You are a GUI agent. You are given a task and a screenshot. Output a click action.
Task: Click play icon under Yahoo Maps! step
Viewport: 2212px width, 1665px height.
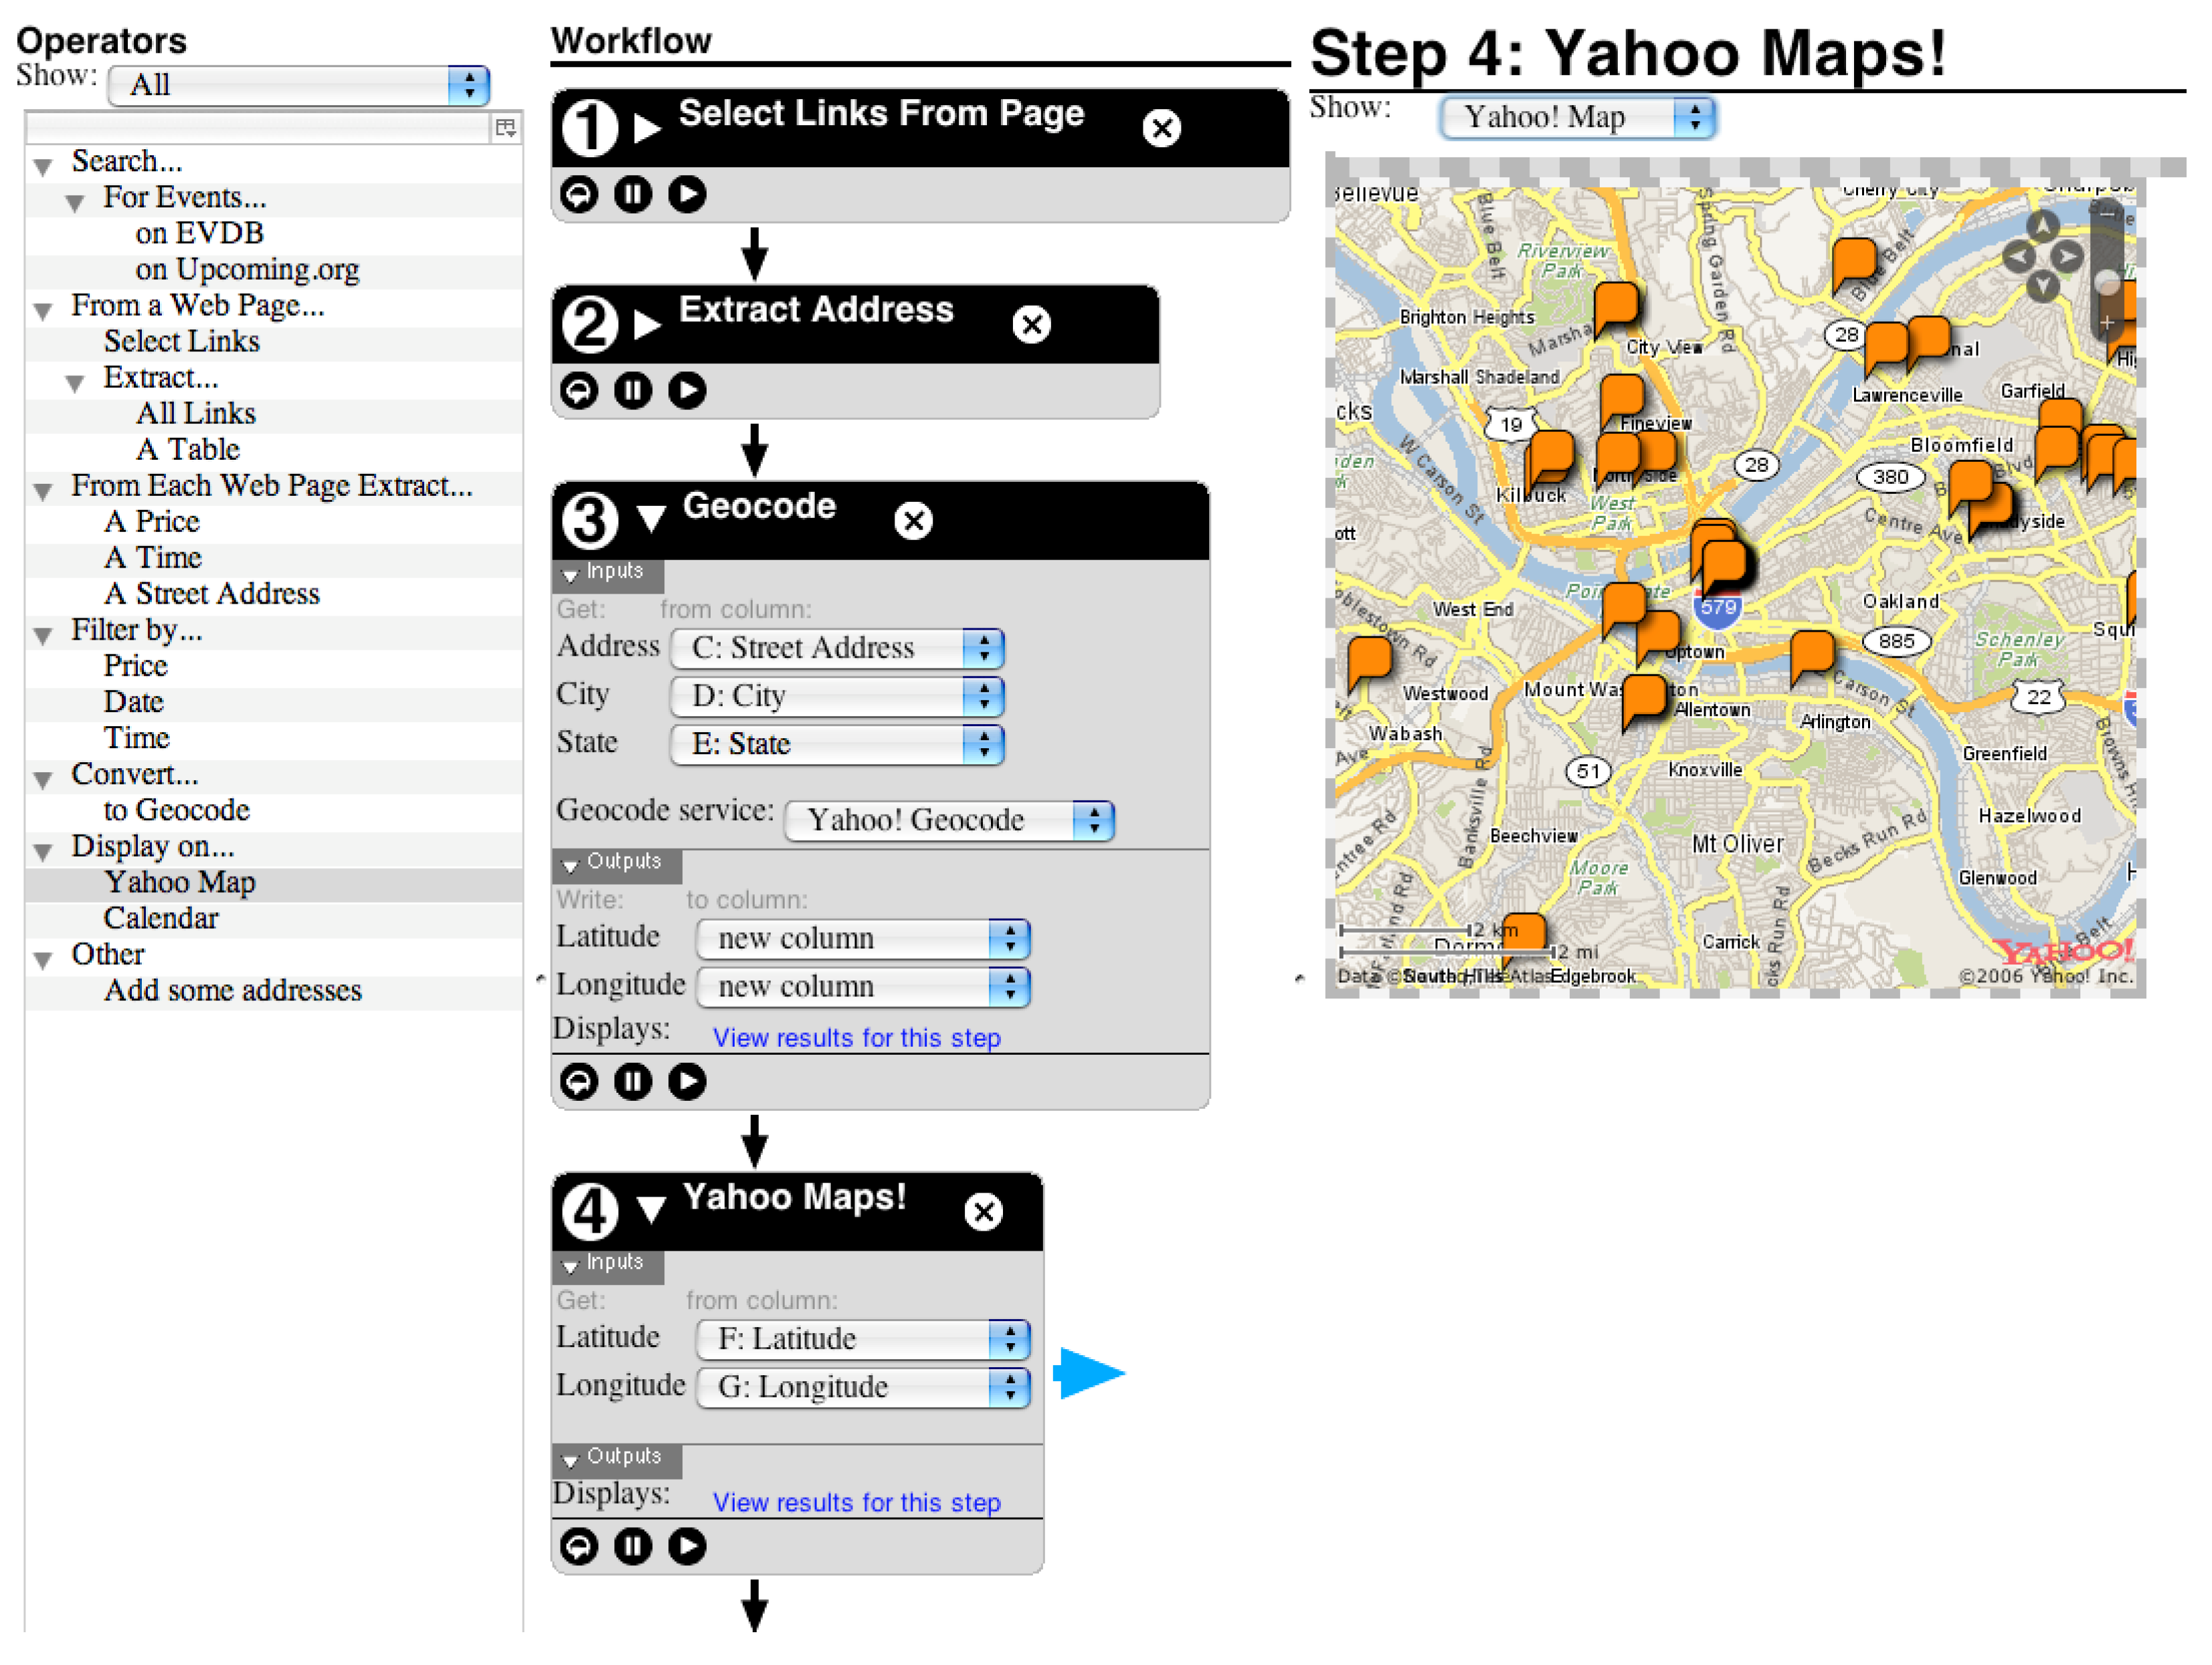click(x=687, y=1547)
